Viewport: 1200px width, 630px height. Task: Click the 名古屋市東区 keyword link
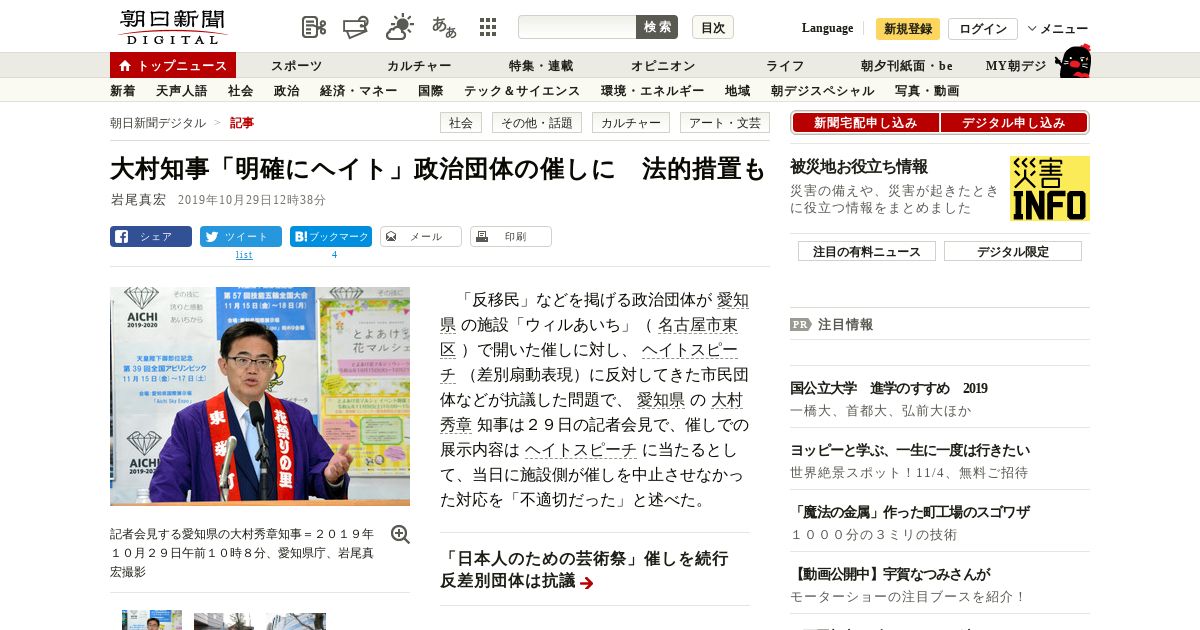click(x=589, y=337)
